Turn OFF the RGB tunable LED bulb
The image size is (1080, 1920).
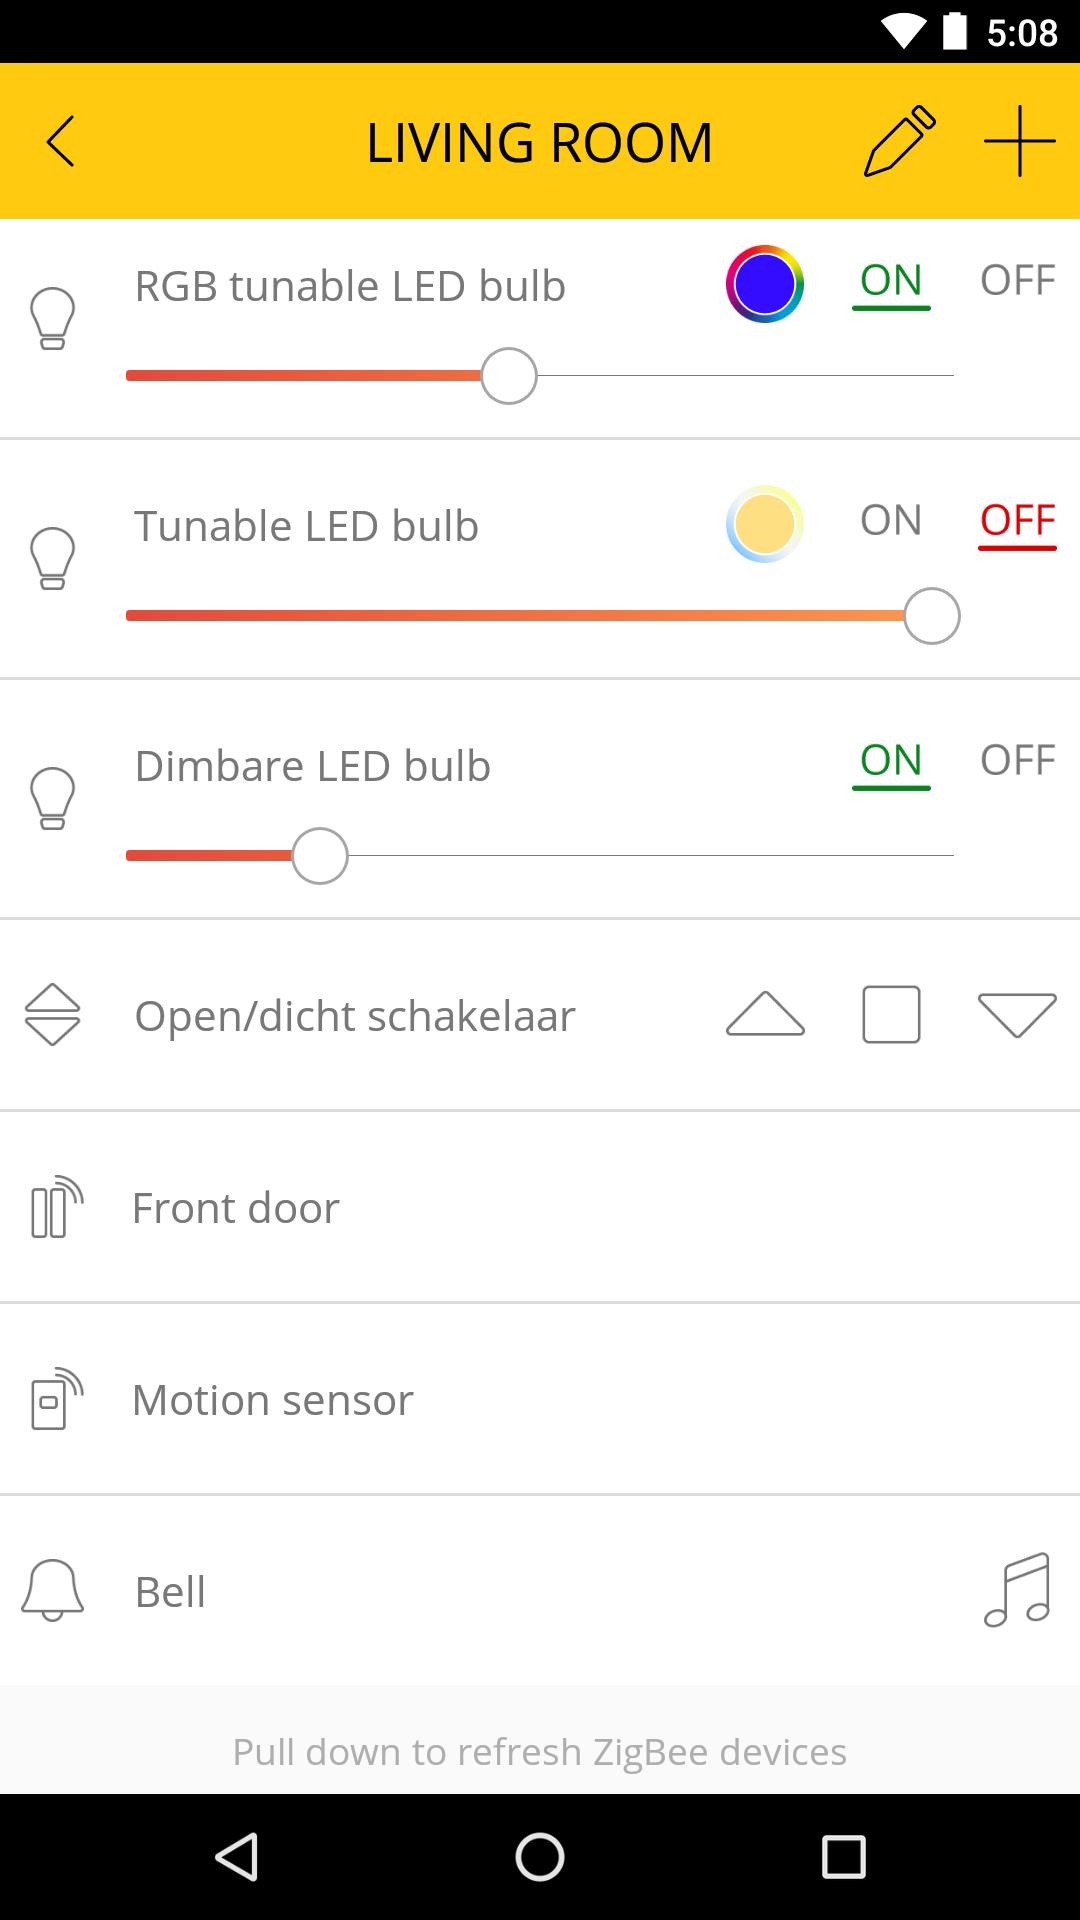[1017, 280]
